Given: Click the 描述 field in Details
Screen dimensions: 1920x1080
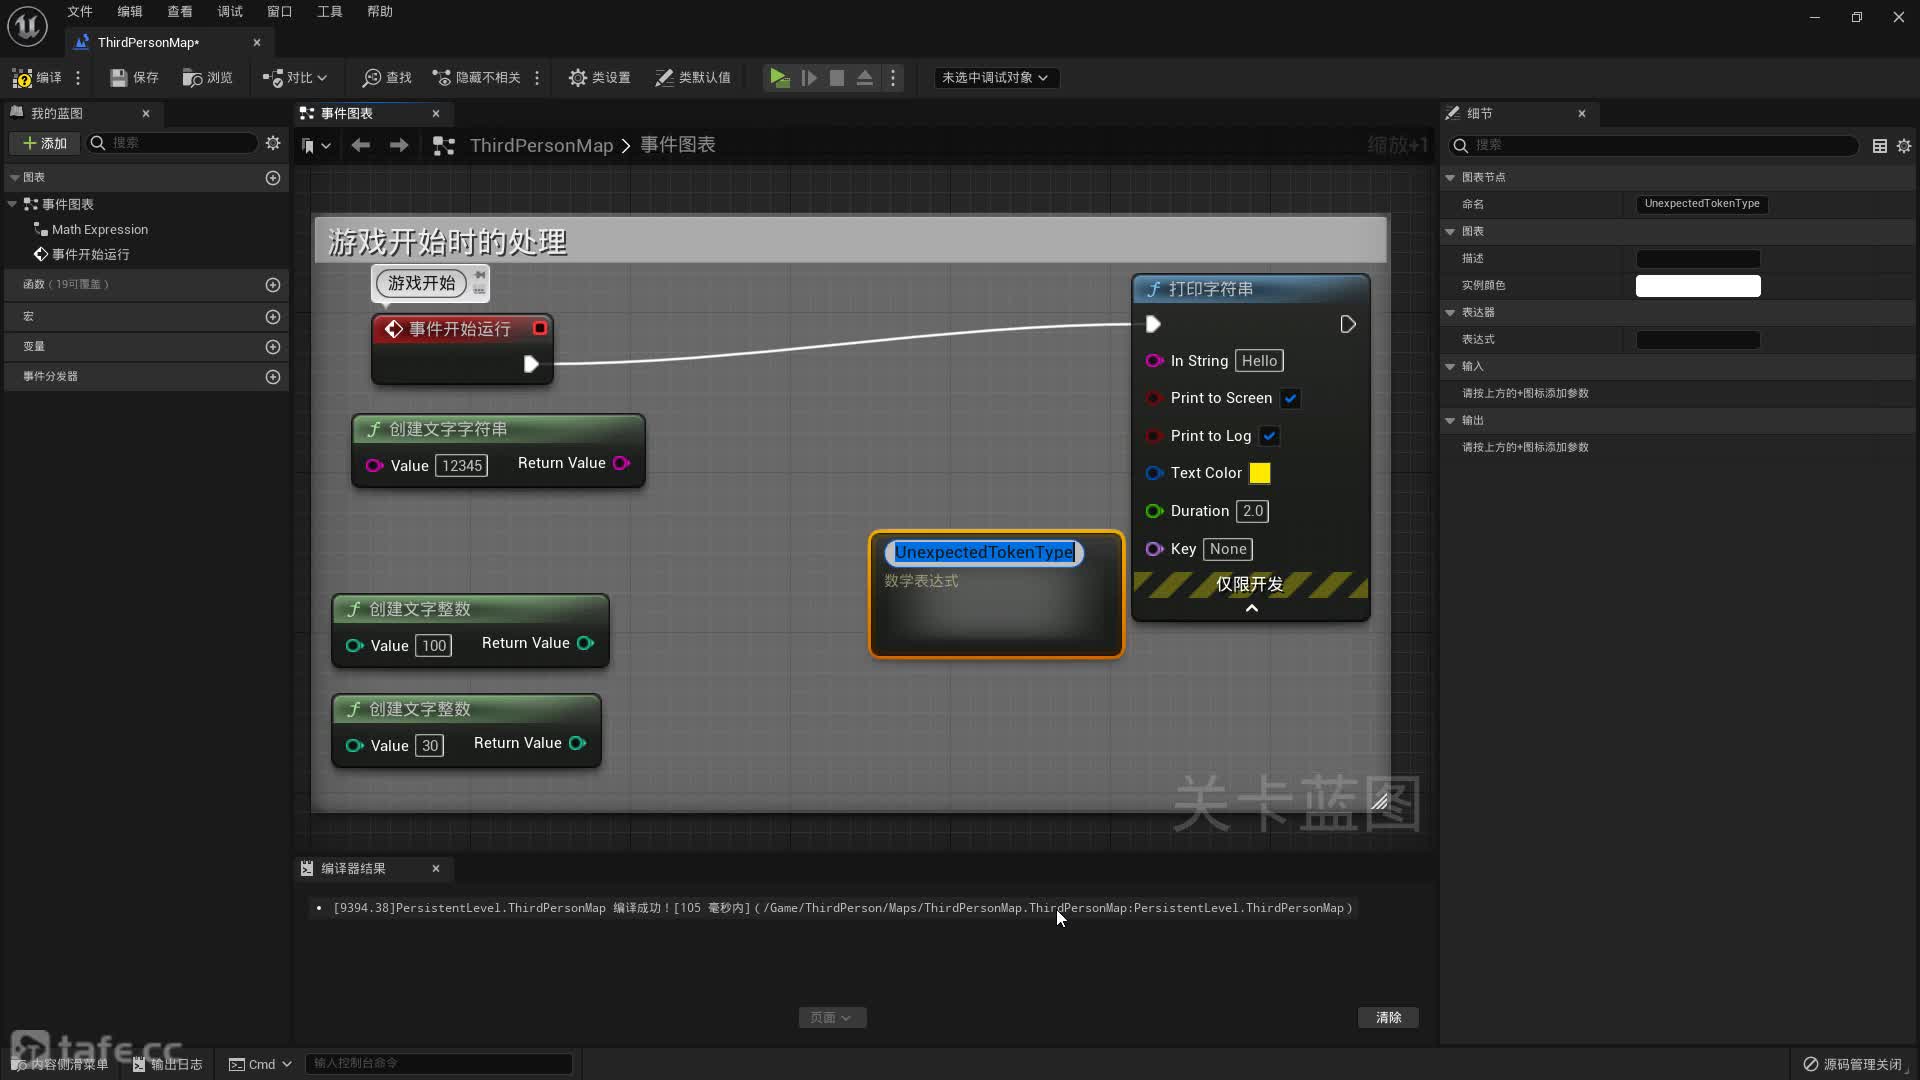Looking at the screenshot, I should (x=1698, y=259).
